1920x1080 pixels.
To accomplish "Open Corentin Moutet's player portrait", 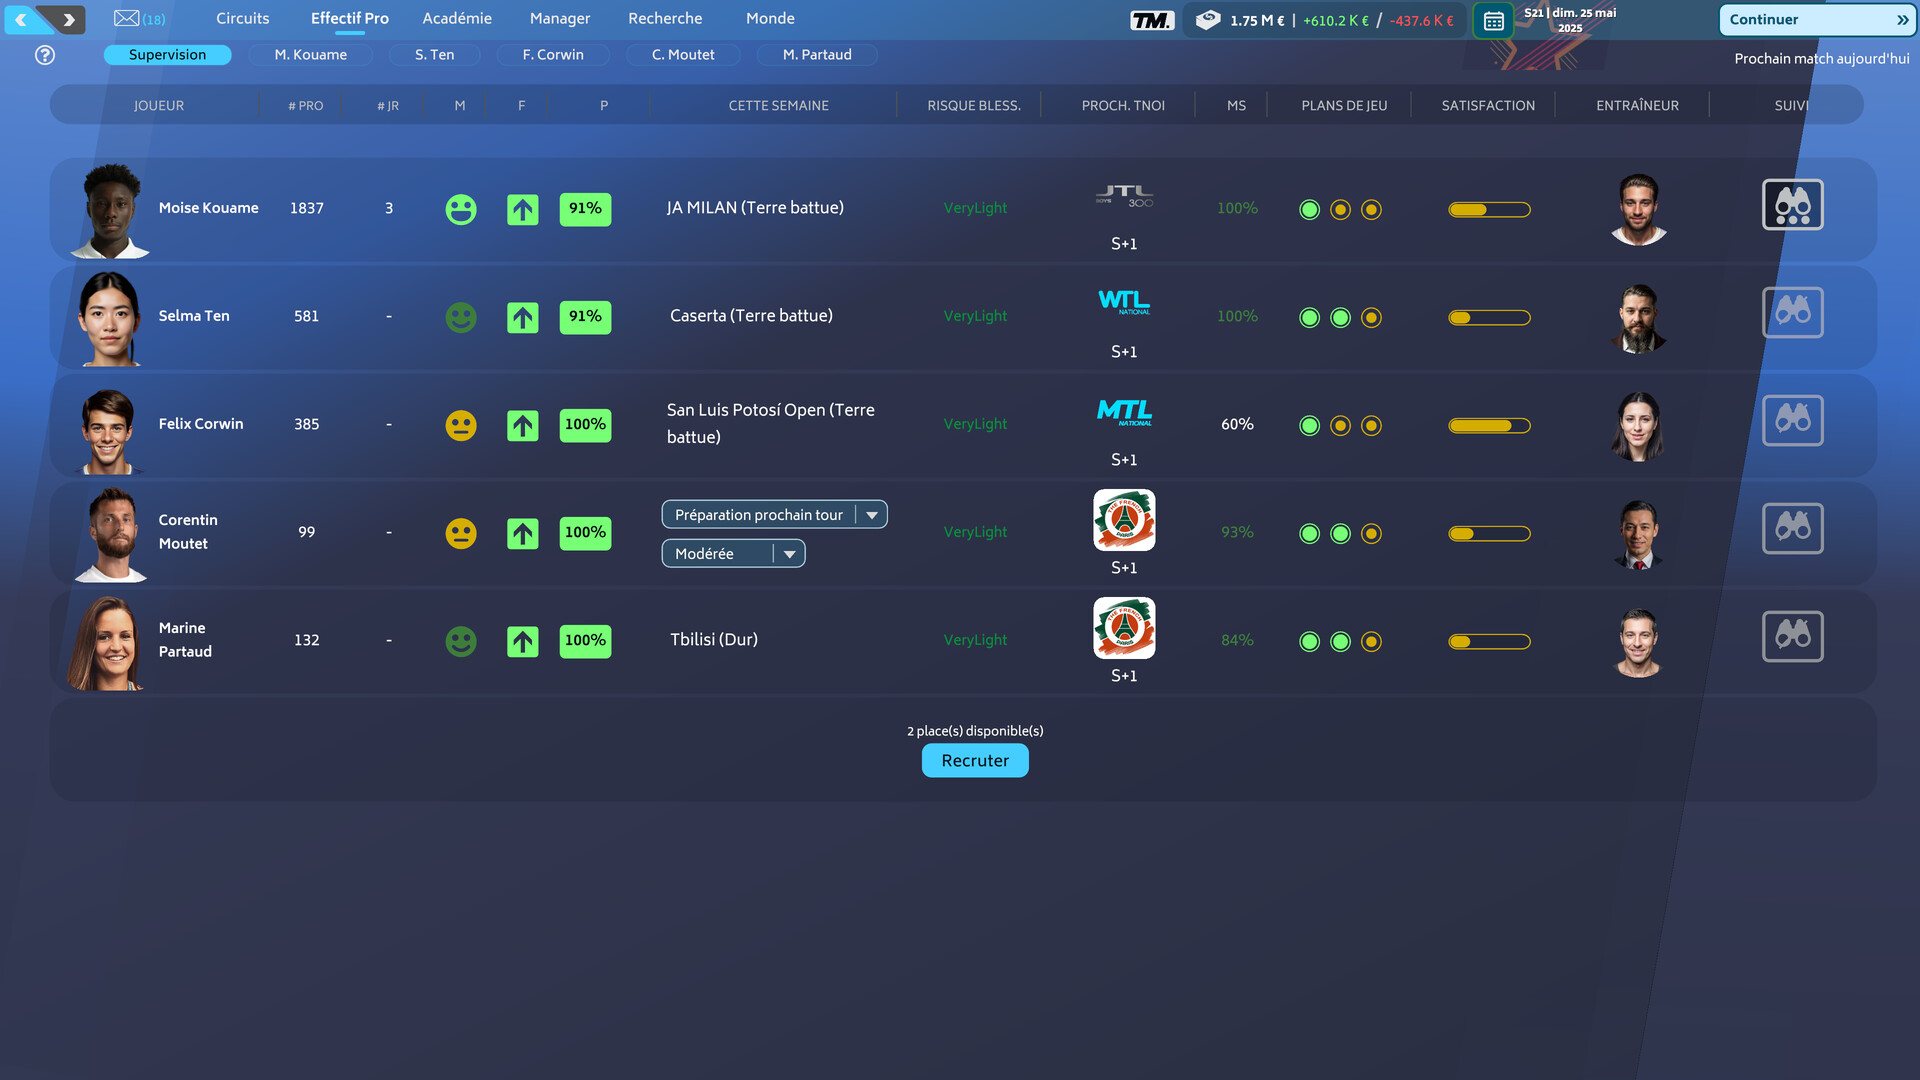I will coord(110,535).
